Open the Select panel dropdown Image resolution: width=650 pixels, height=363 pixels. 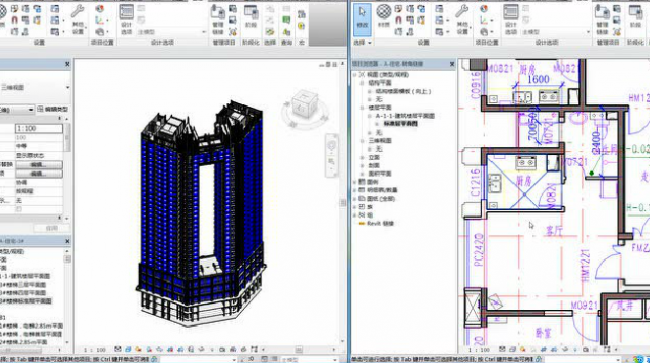(362, 43)
